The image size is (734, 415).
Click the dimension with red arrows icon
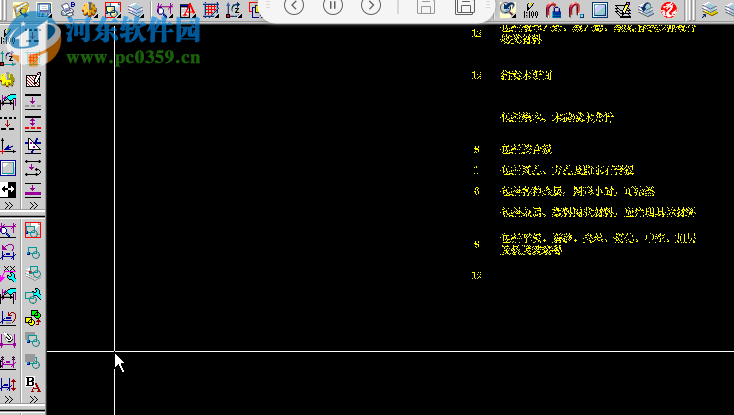[x=8, y=384]
